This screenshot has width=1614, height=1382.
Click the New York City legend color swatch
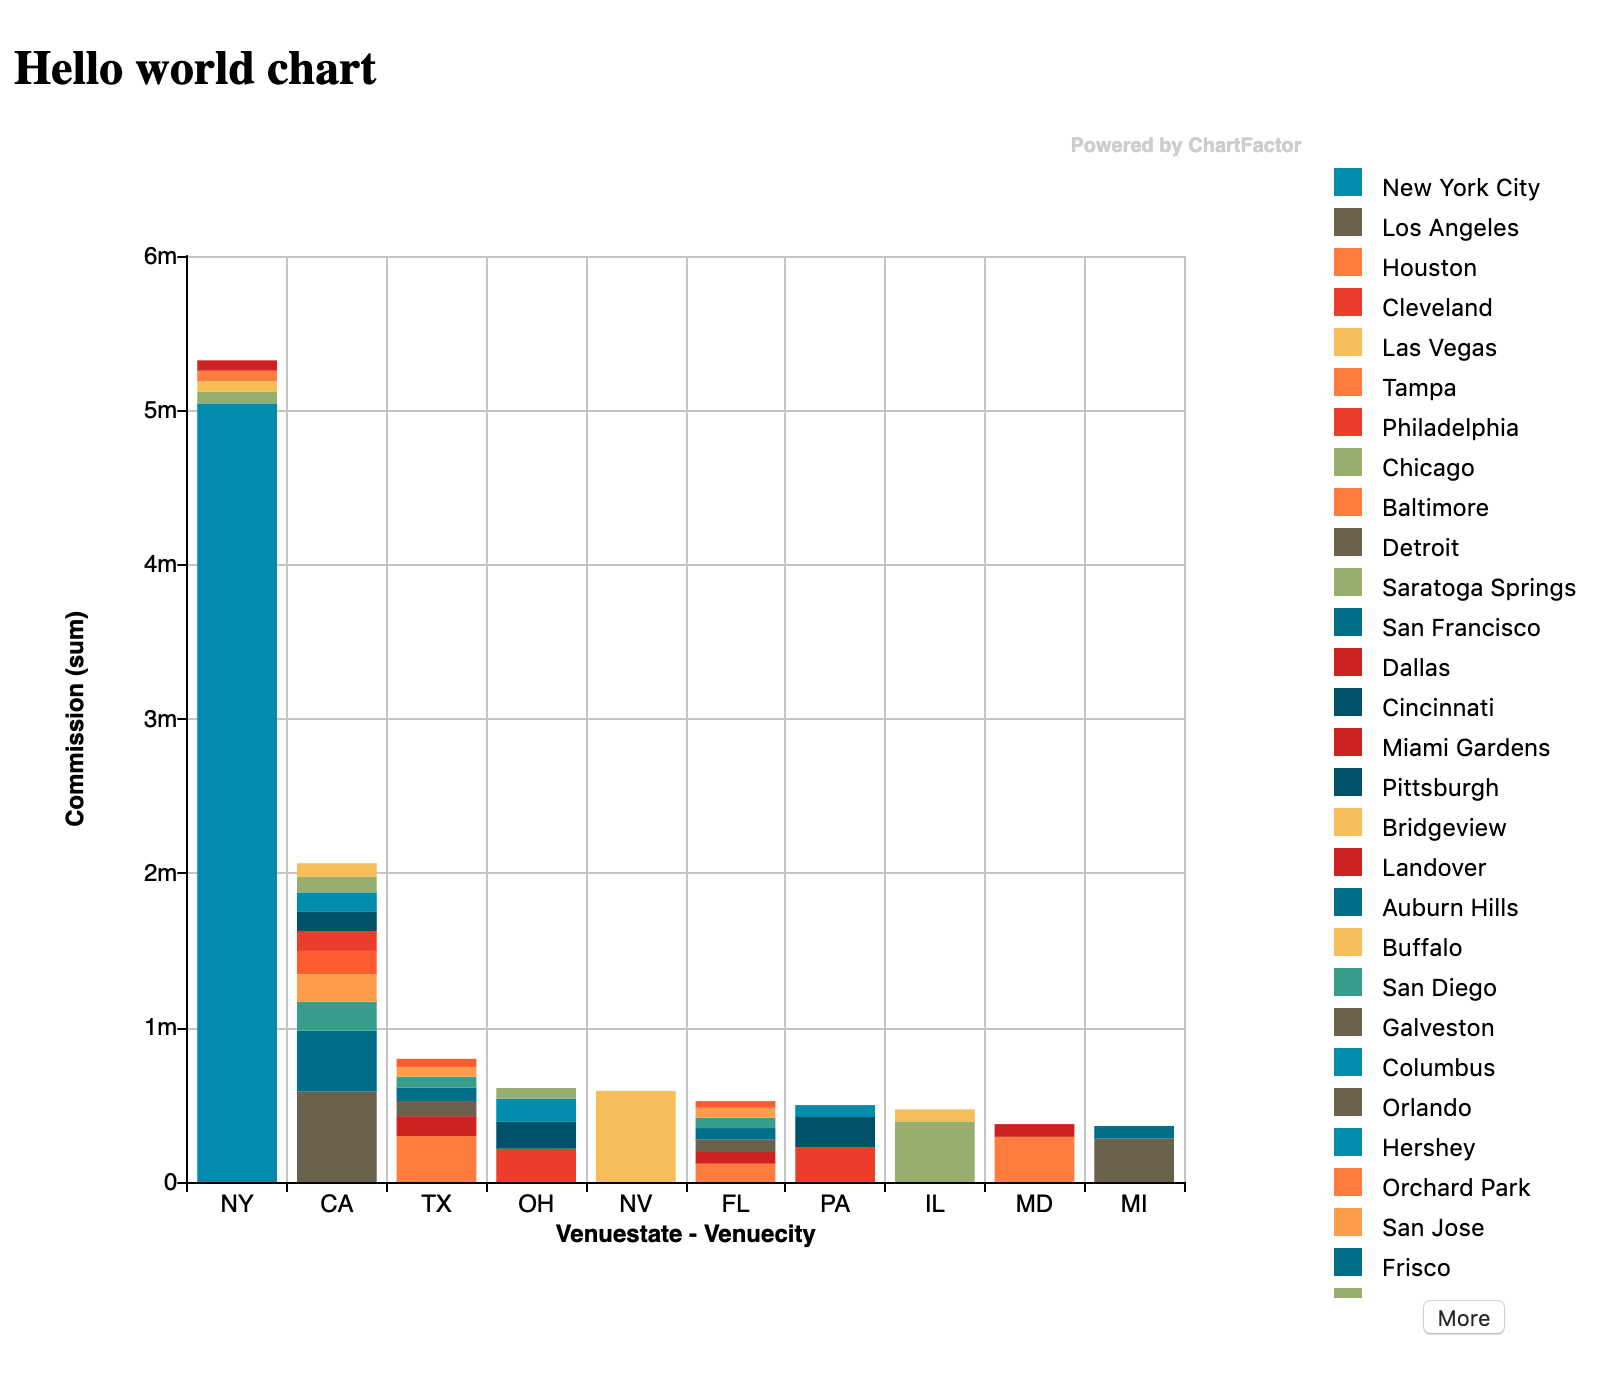(1347, 182)
